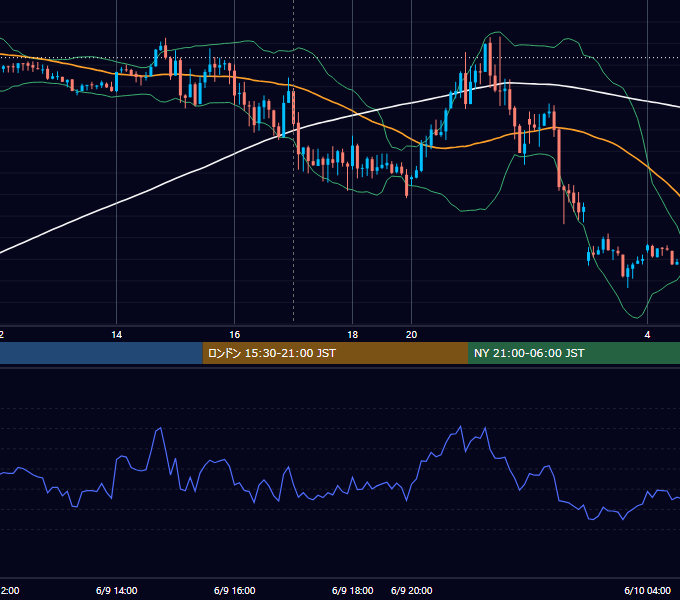Click the 14 hour label on price chart axis
680x600 pixels.
(116, 334)
